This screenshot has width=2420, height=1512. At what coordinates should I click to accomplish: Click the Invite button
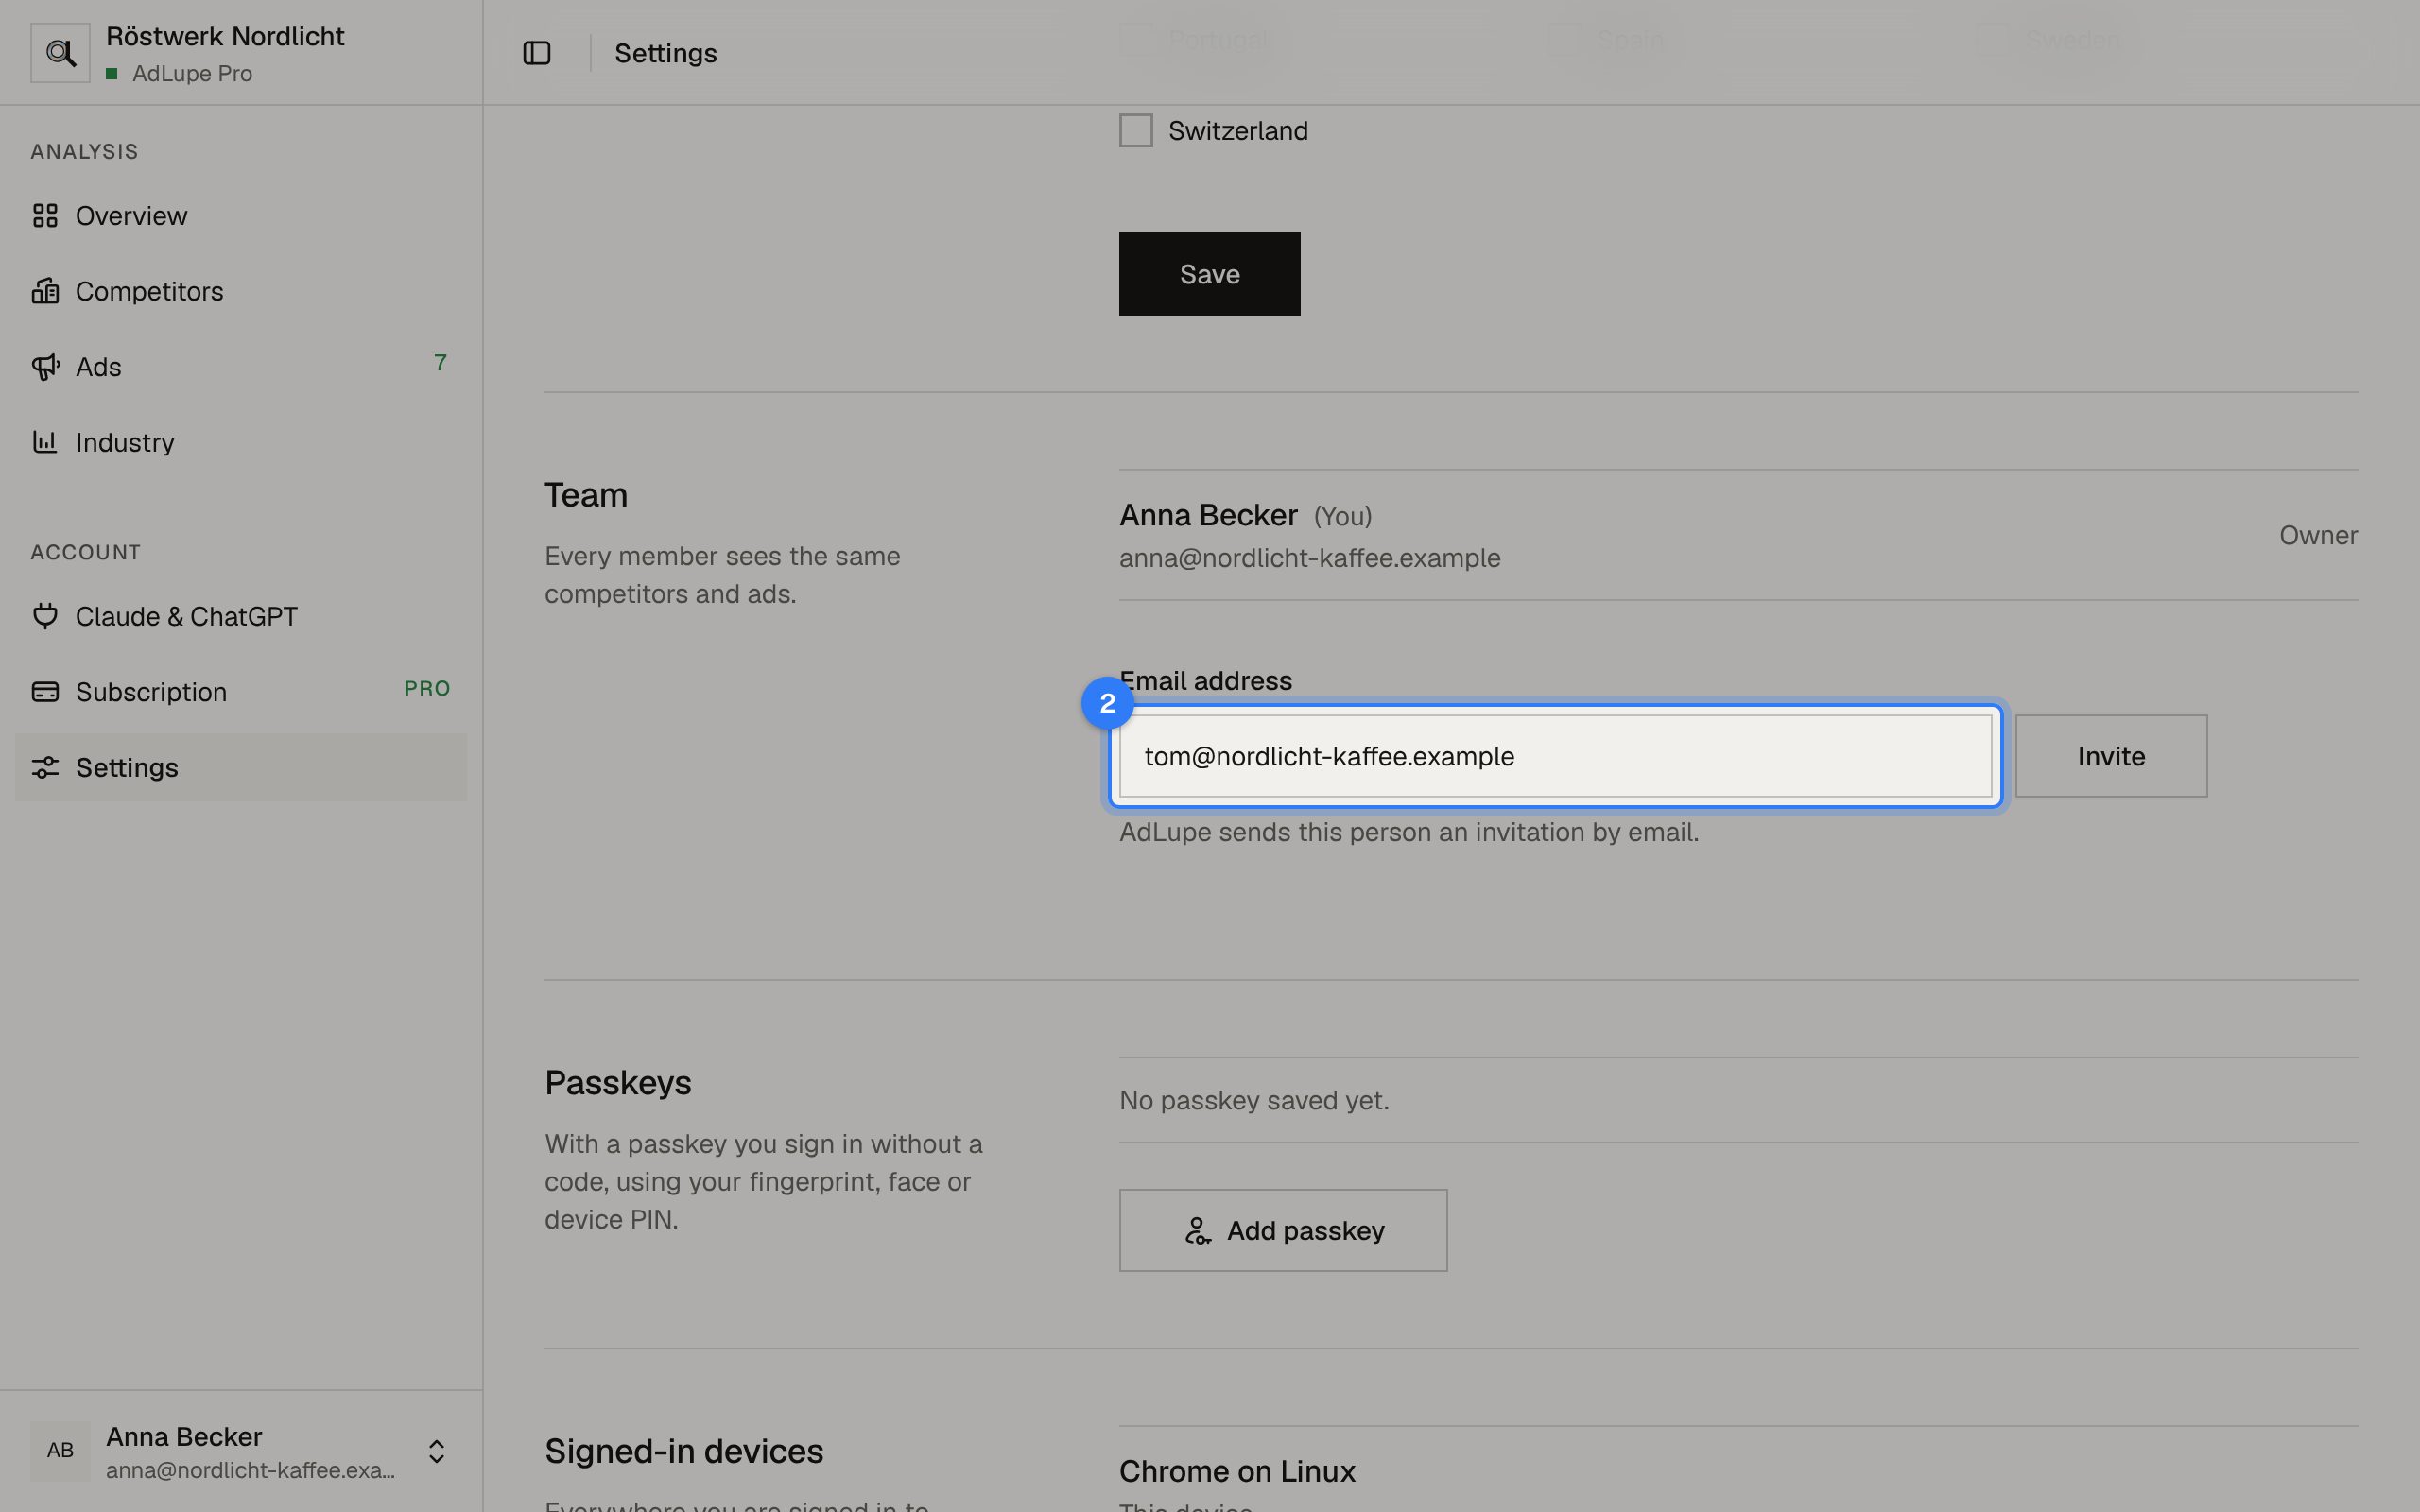[x=2111, y=756]
